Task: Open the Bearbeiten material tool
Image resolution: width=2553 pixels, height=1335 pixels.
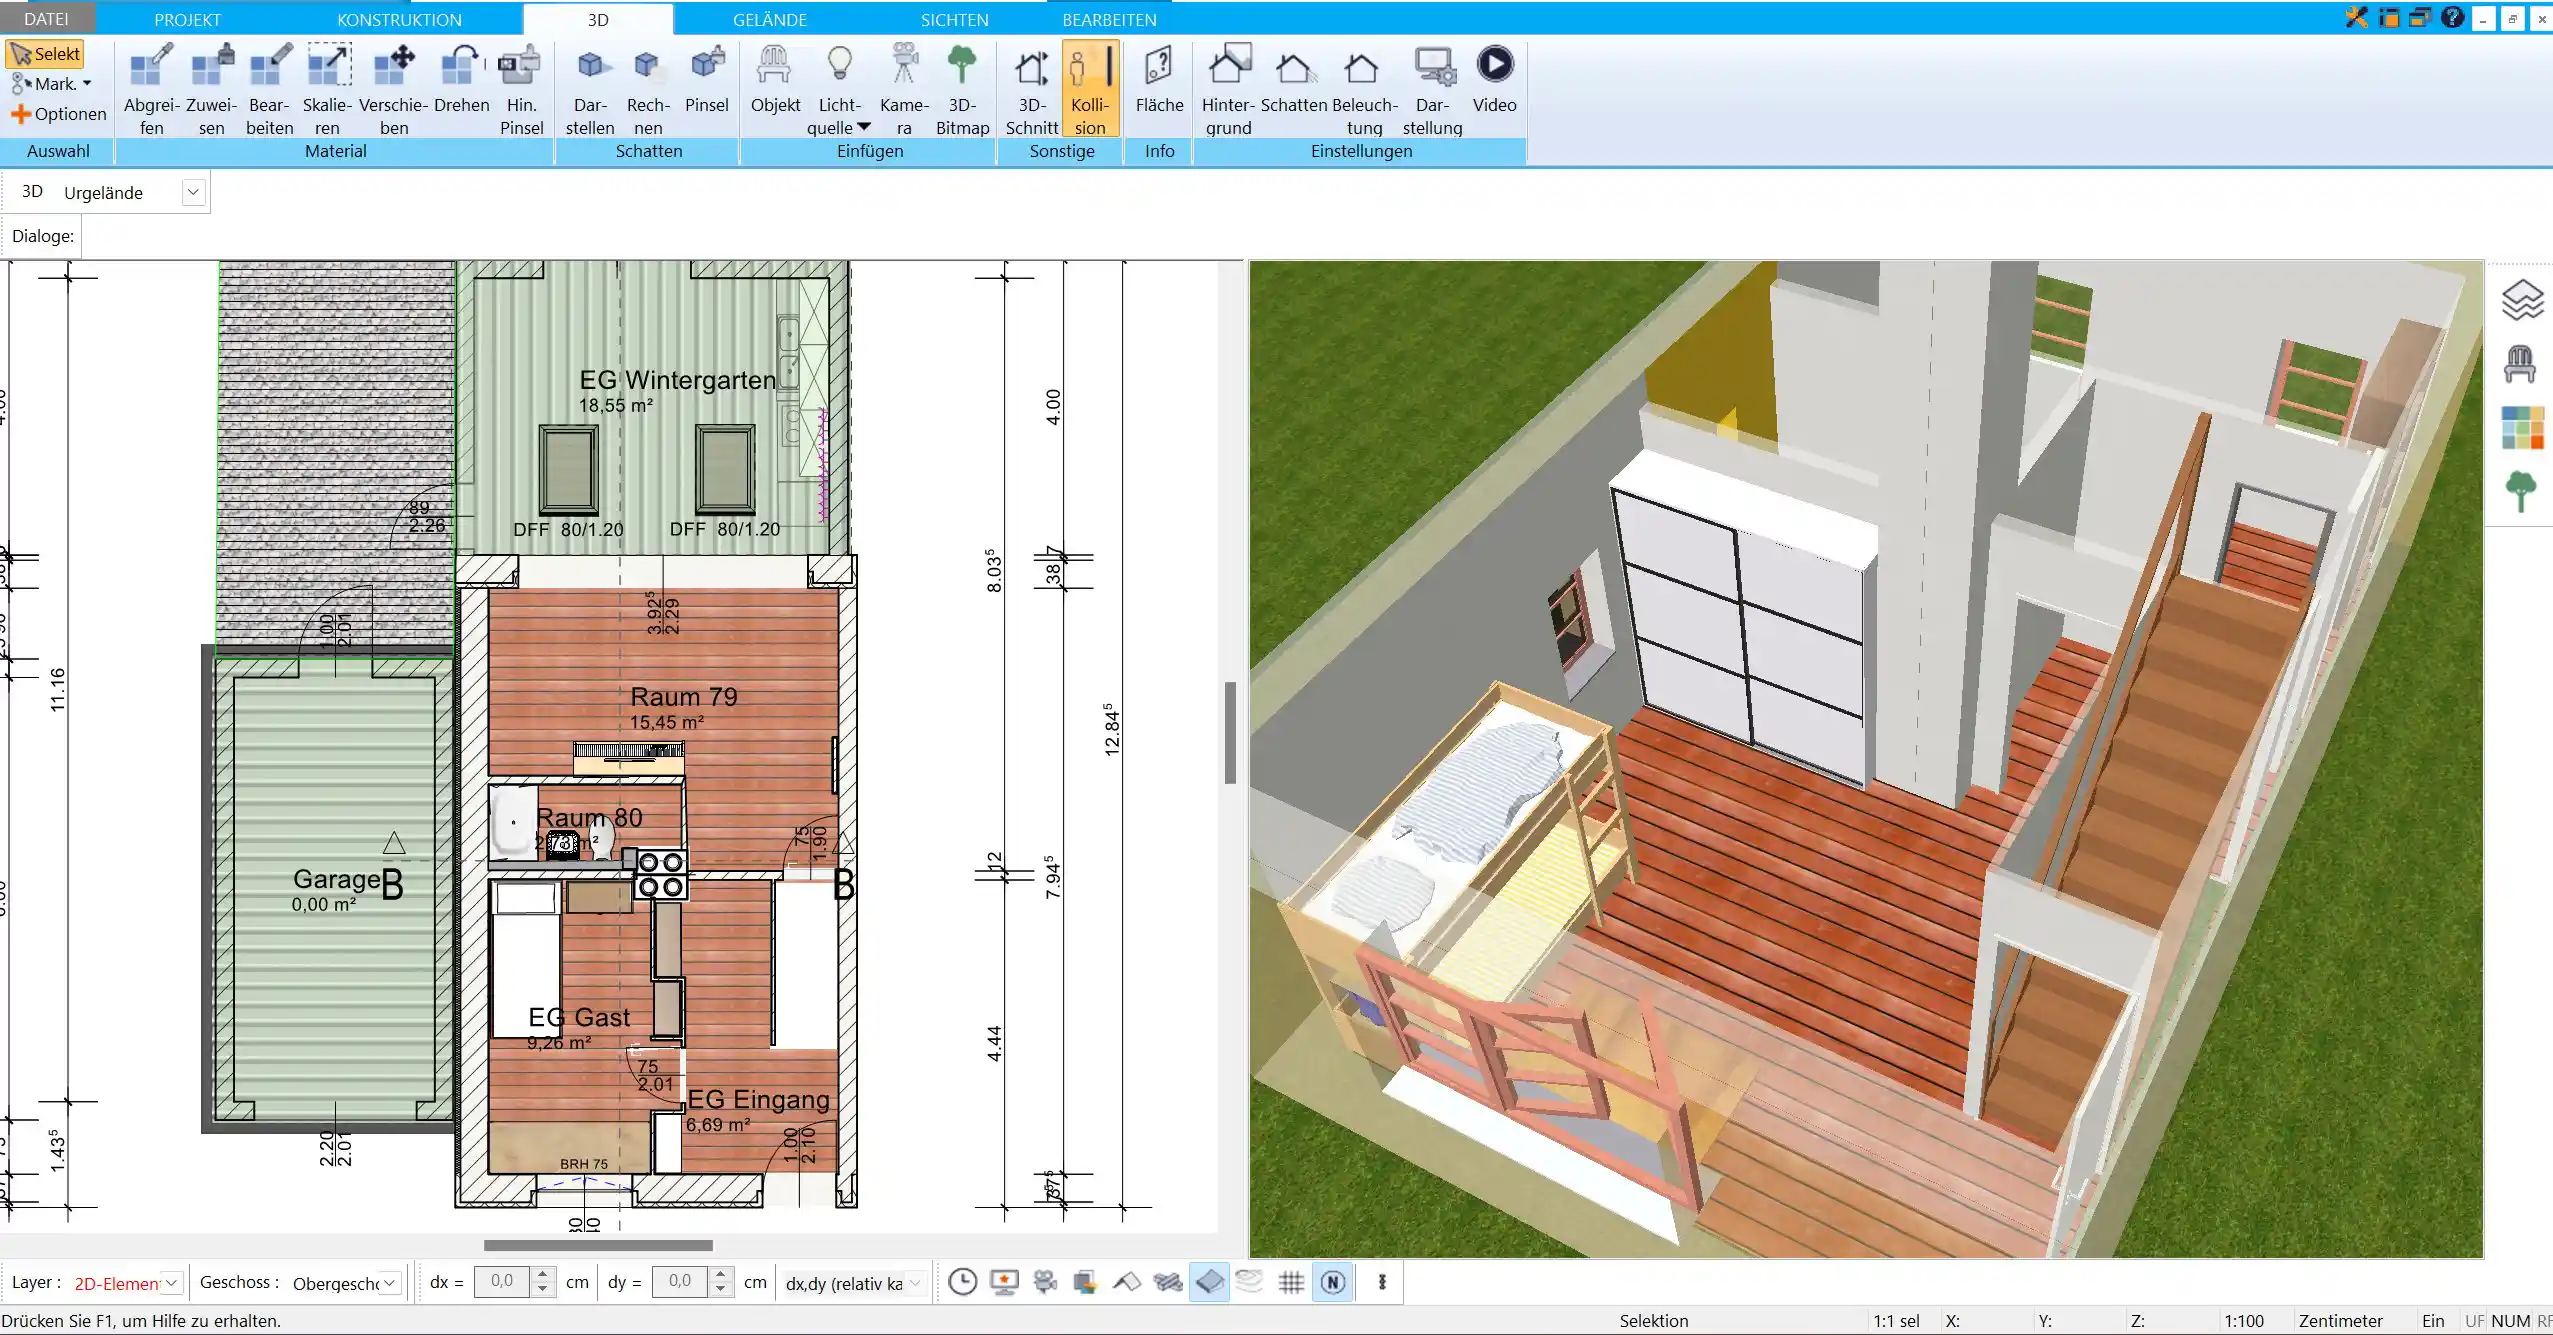Action: (270, 89)
